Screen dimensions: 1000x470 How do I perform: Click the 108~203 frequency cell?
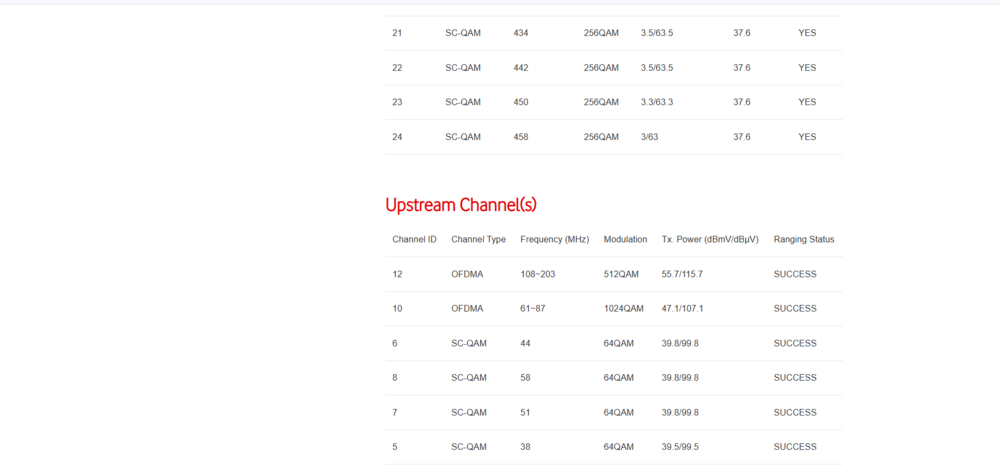(538, 274)
